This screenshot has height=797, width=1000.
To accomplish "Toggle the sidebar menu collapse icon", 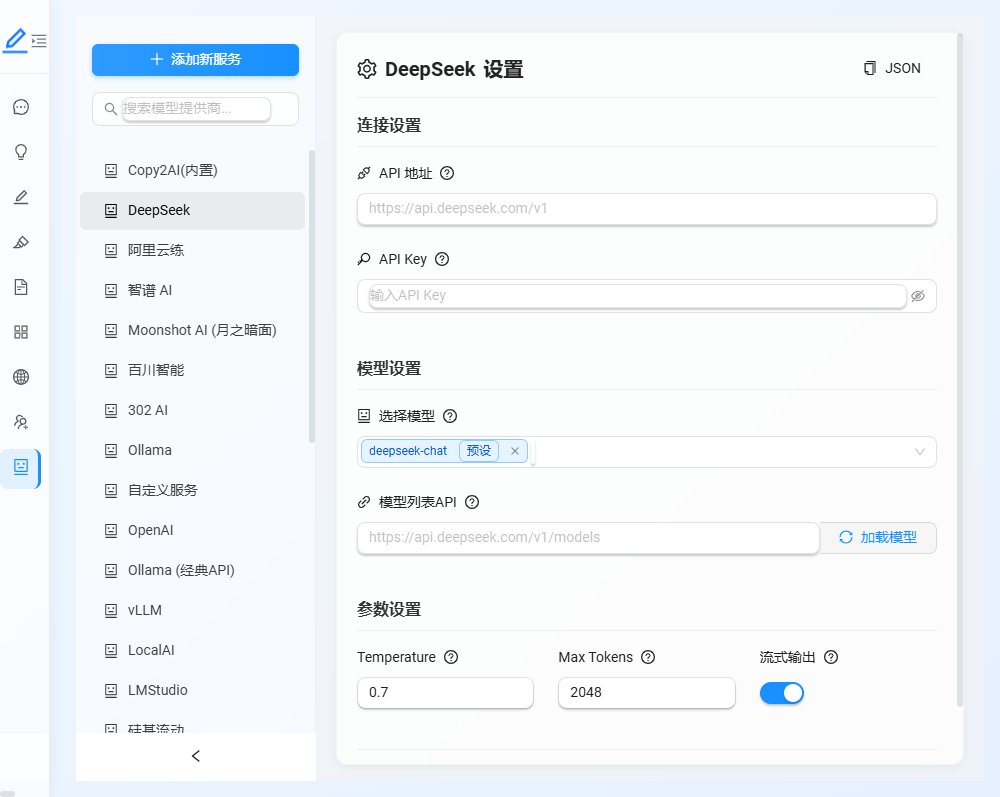I will coord(39,41).
